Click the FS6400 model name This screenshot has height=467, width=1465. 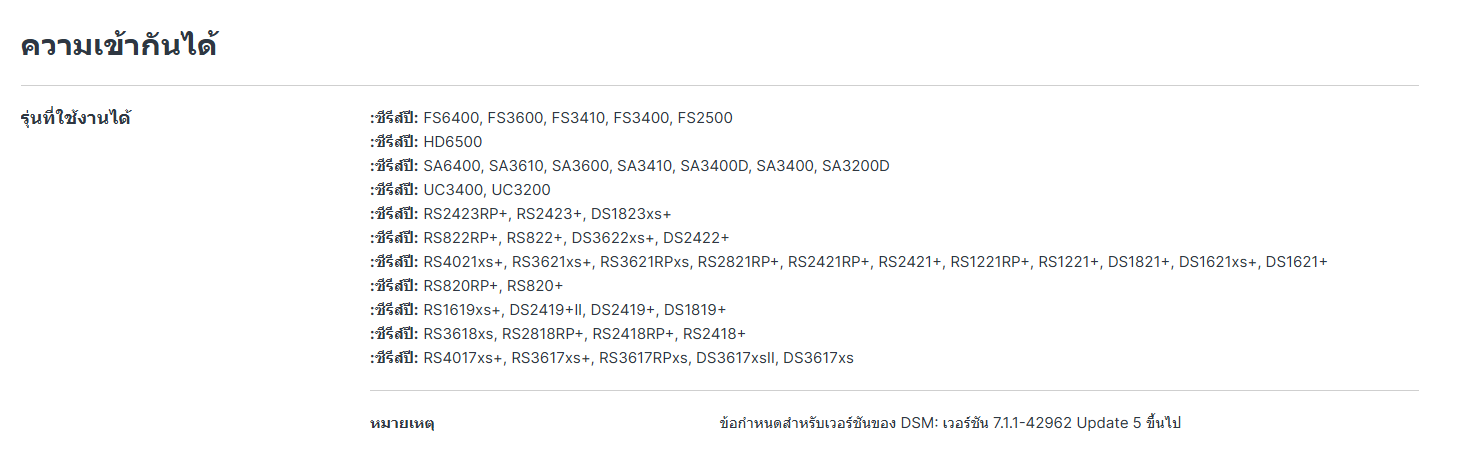451,118
